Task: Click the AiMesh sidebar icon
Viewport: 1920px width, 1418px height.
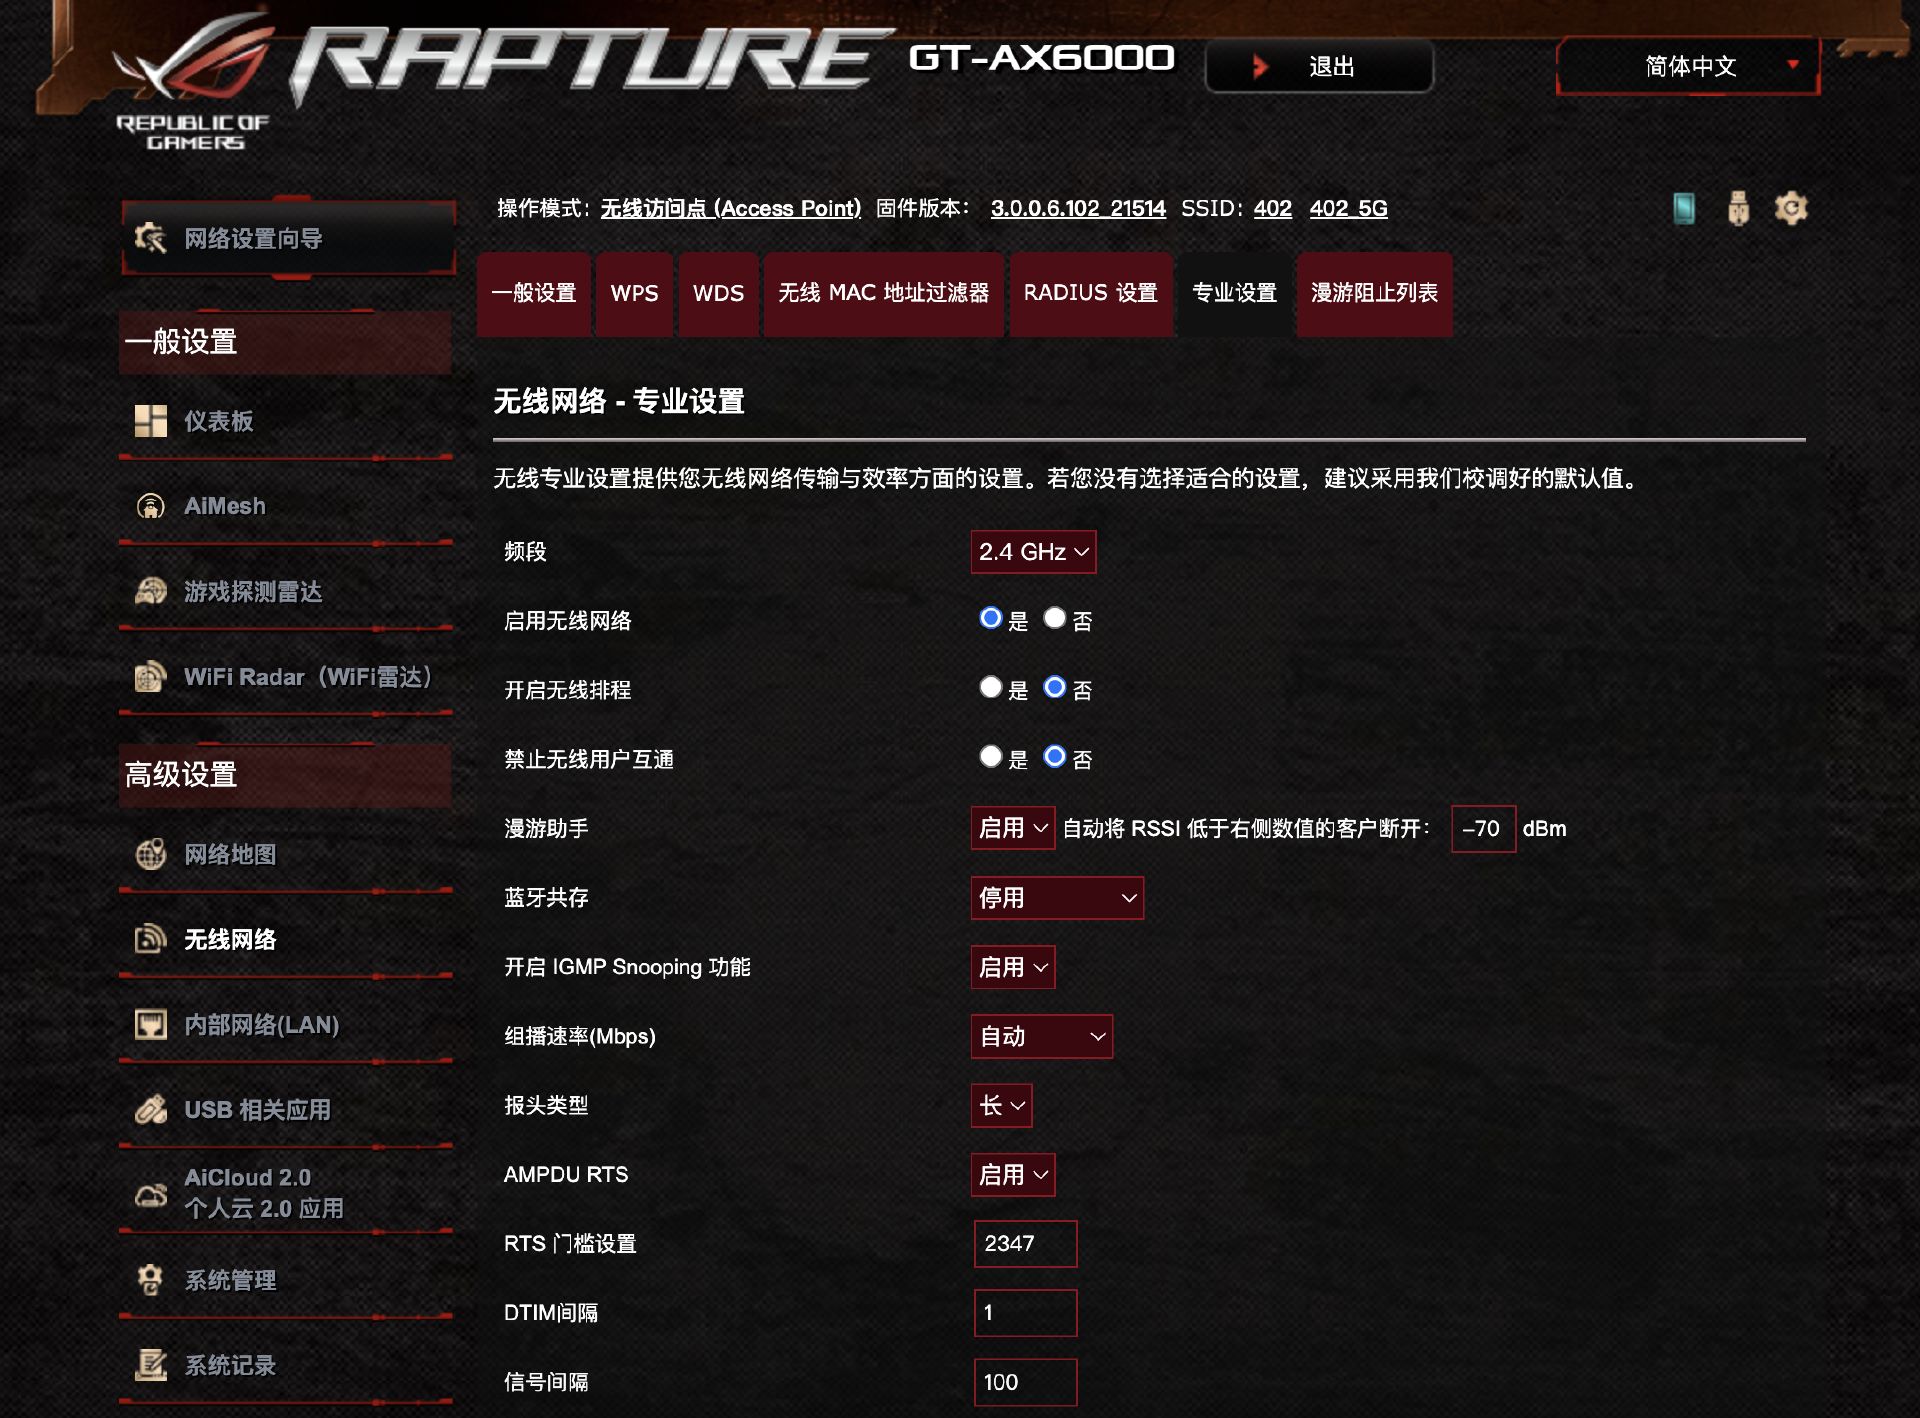Action: (x=151, y=506)
